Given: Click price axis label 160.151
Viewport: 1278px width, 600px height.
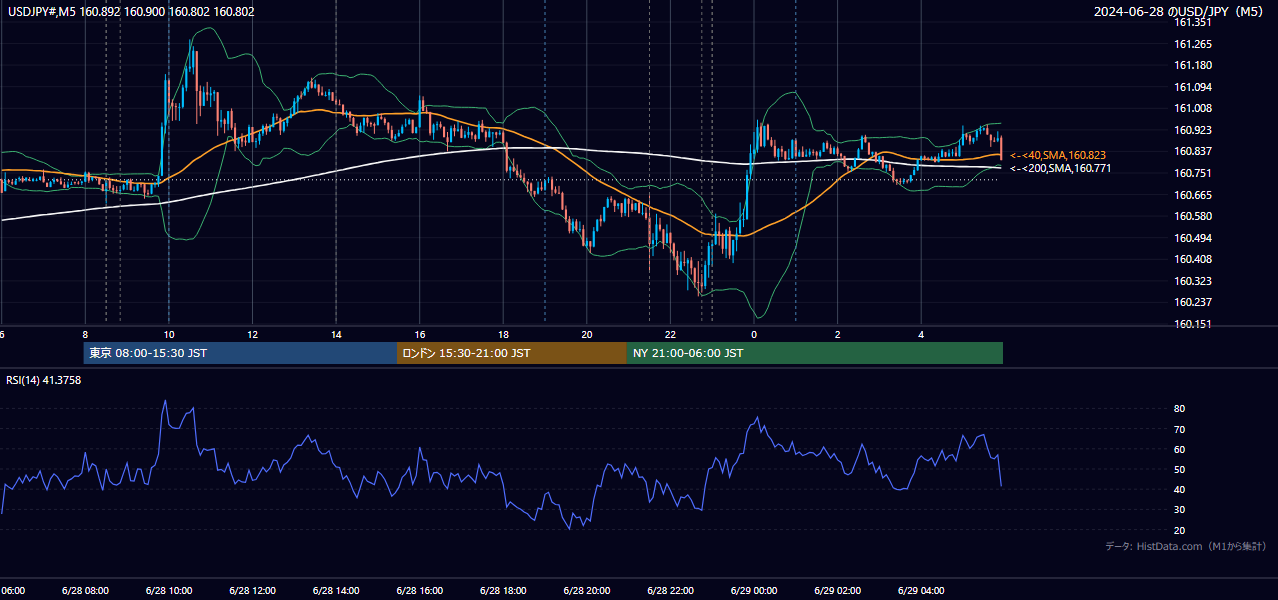Looking at the screenshot, I should (x=1193, y=324).
